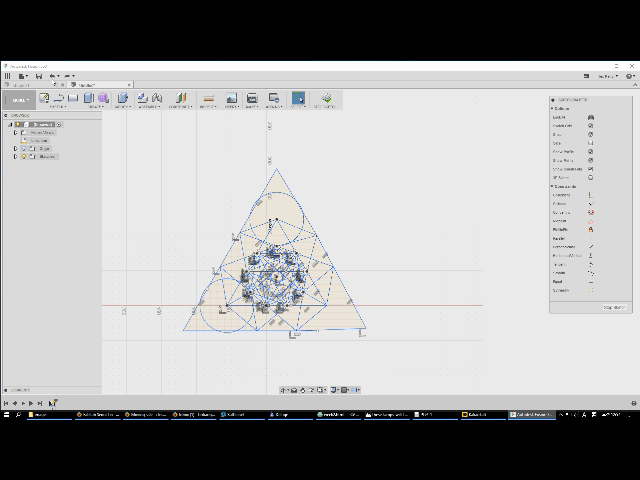Apply the Coincident constraint
Screen dimensions: 640x480
591,195
